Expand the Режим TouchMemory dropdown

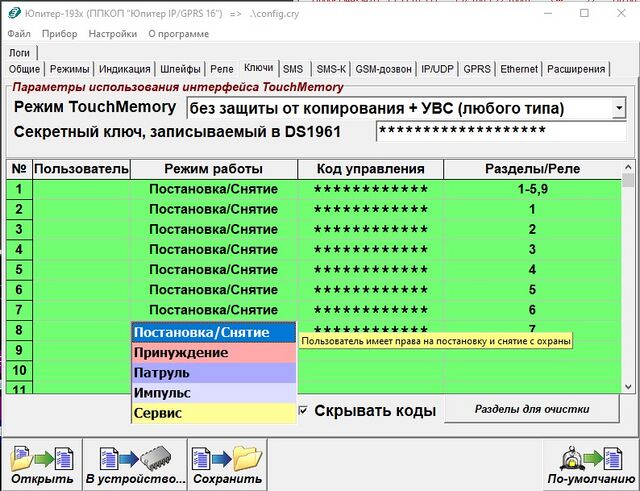619,107
